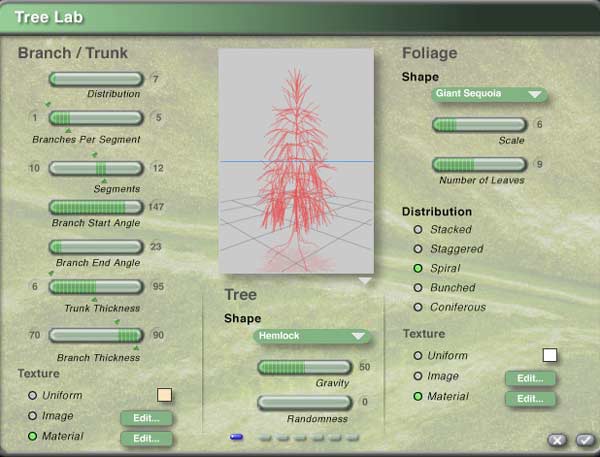Screen dimensions: 600x457
Task: Click the Randomness value 0
Action: (x=365, y=402)
